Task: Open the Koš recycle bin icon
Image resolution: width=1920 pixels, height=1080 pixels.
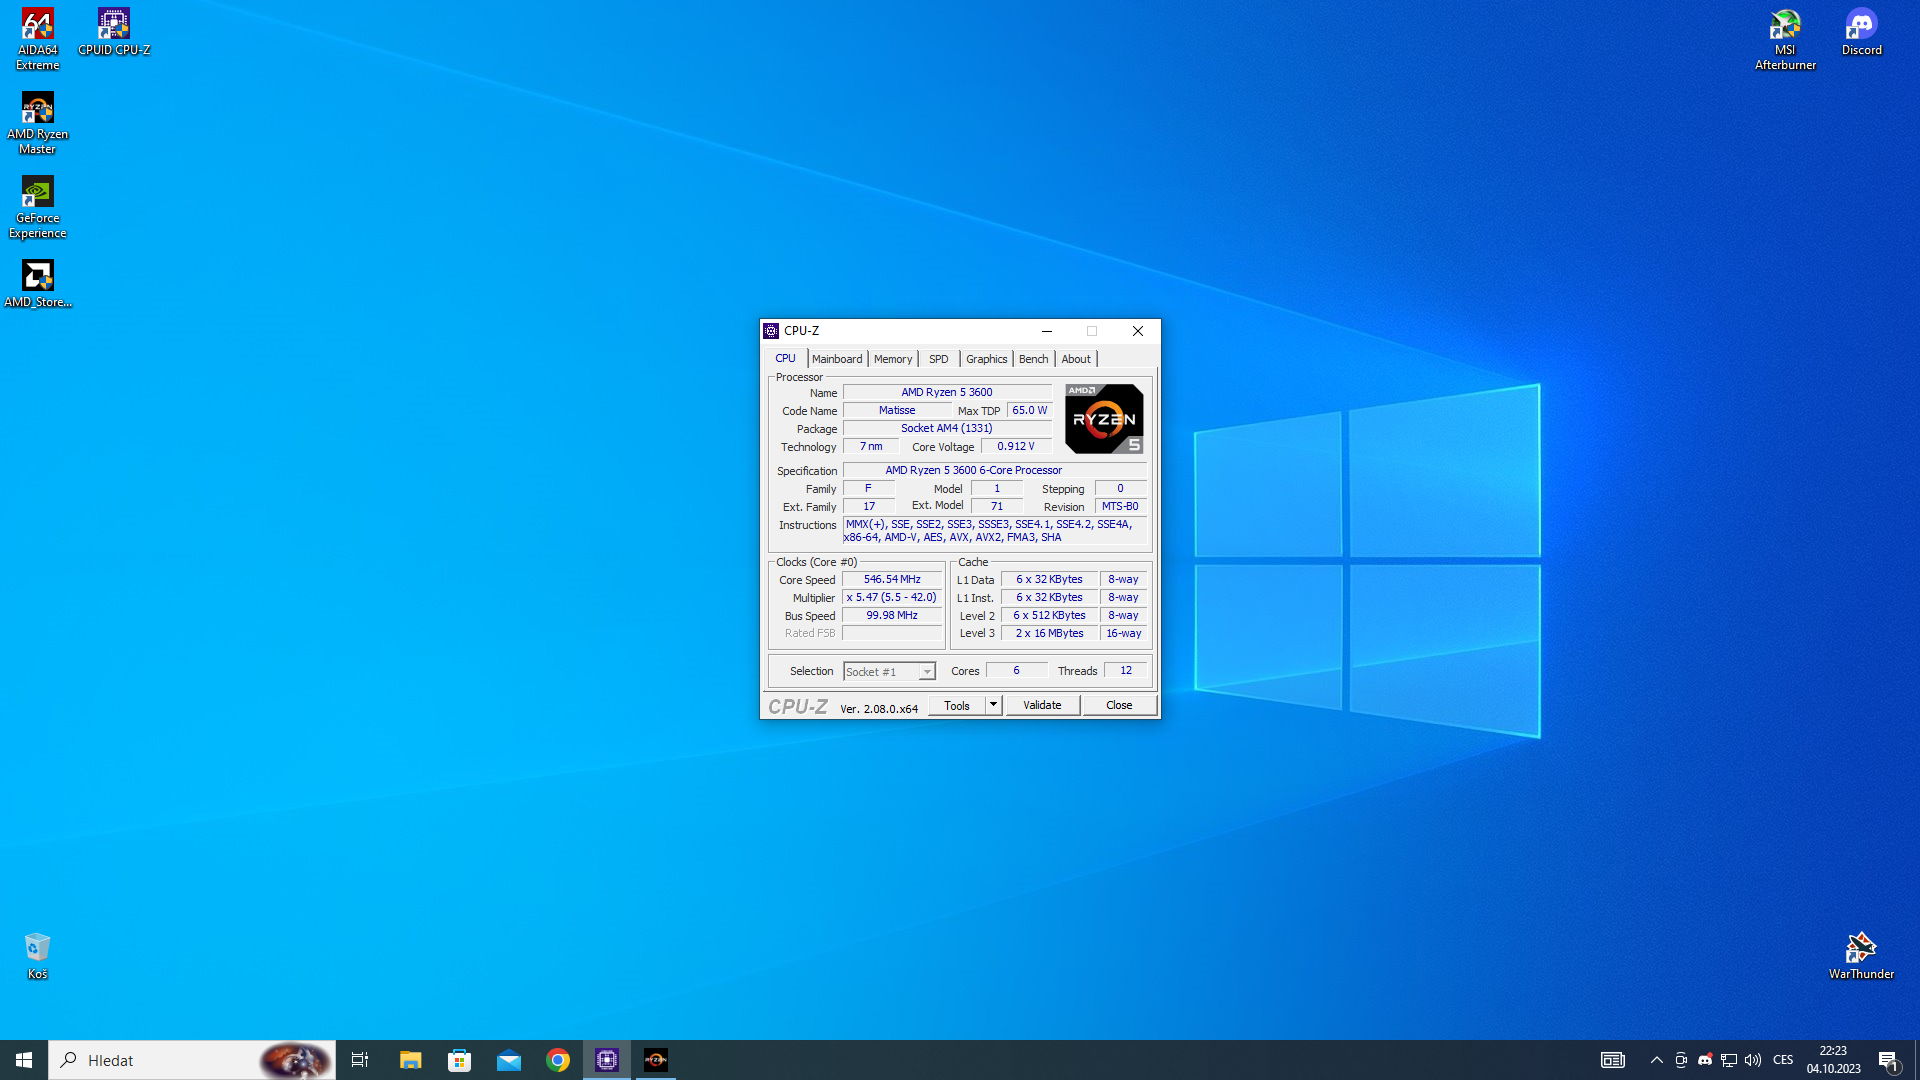Action: coord(37,955)
